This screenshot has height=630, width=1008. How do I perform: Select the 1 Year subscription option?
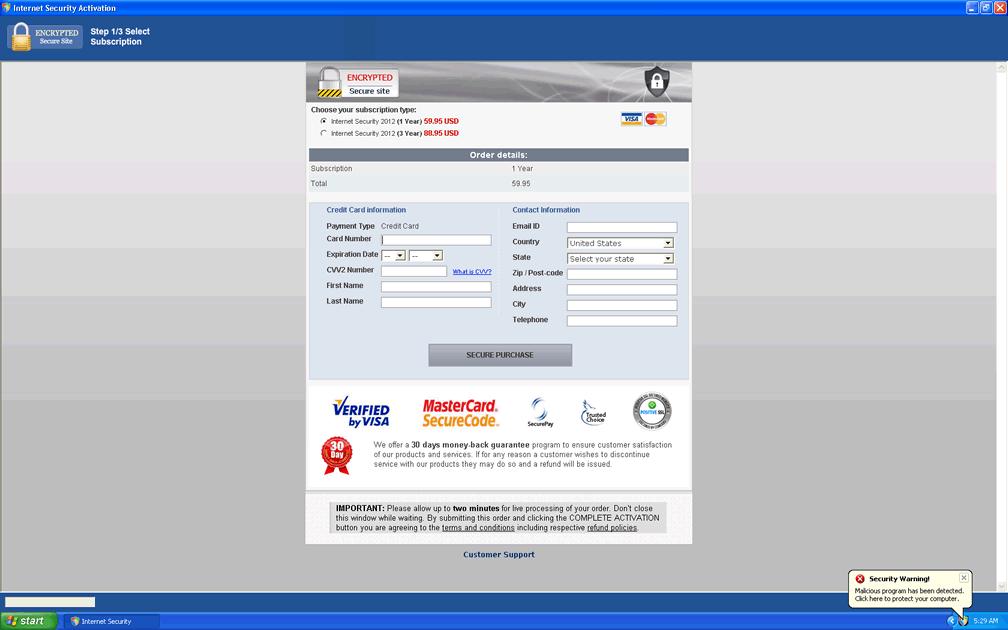pyautogui.click(x=323, y=121)
